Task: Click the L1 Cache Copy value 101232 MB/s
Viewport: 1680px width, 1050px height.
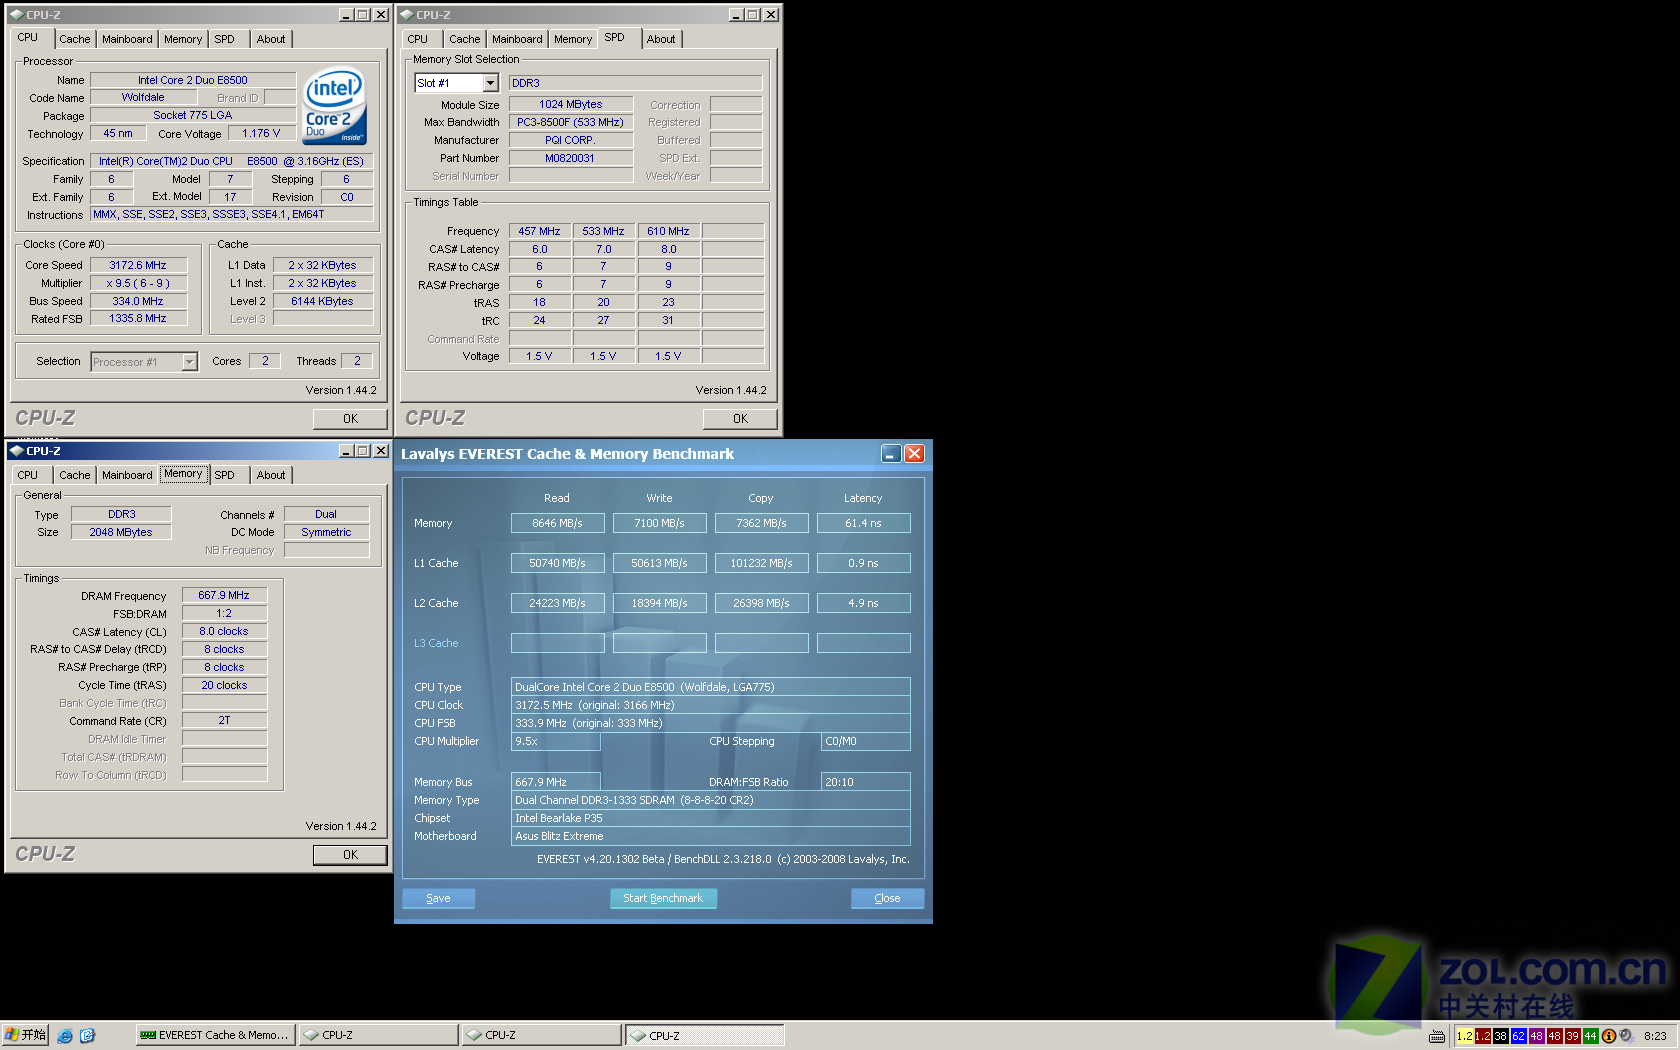Action: 761,563
